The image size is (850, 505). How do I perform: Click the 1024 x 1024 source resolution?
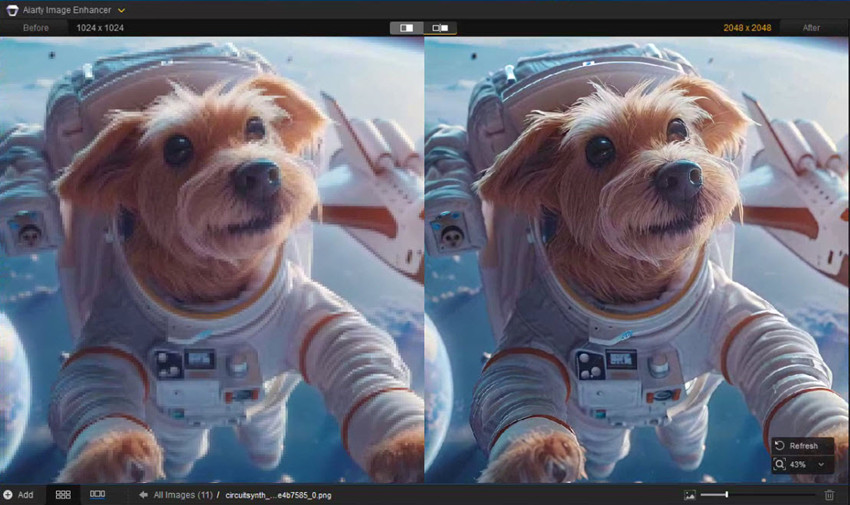pos(100,28)
